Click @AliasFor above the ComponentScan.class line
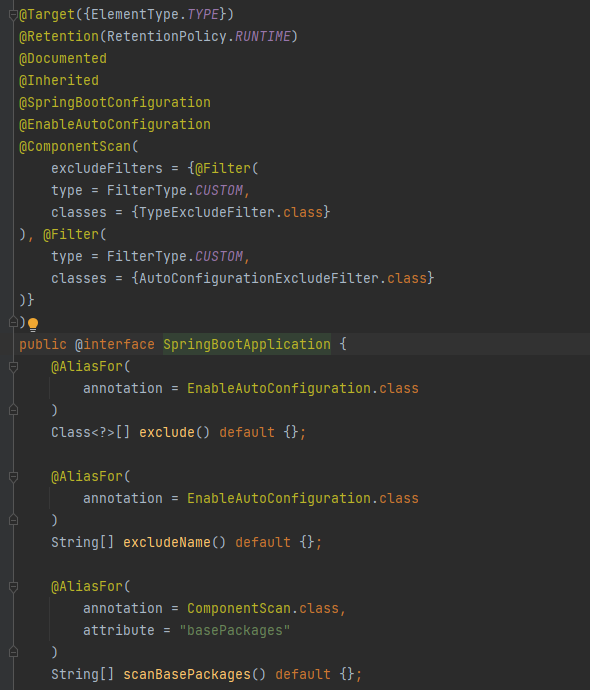Image resolution: width=590 pixels, height=690 pixels. pyautogui.click(x=87, y=587)
